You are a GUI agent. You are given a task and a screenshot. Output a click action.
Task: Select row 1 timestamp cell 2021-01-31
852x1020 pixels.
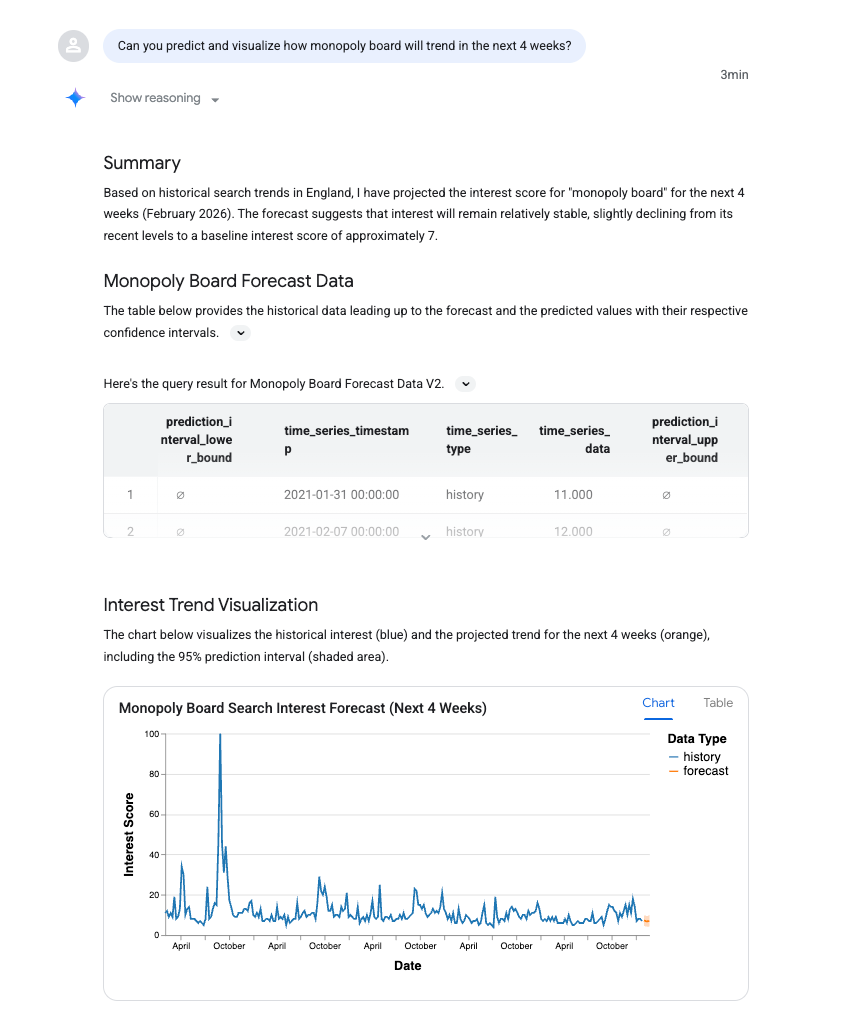pos(341,495)
